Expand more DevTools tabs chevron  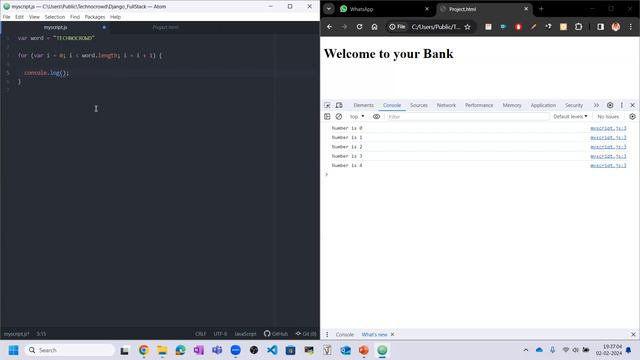596,105
